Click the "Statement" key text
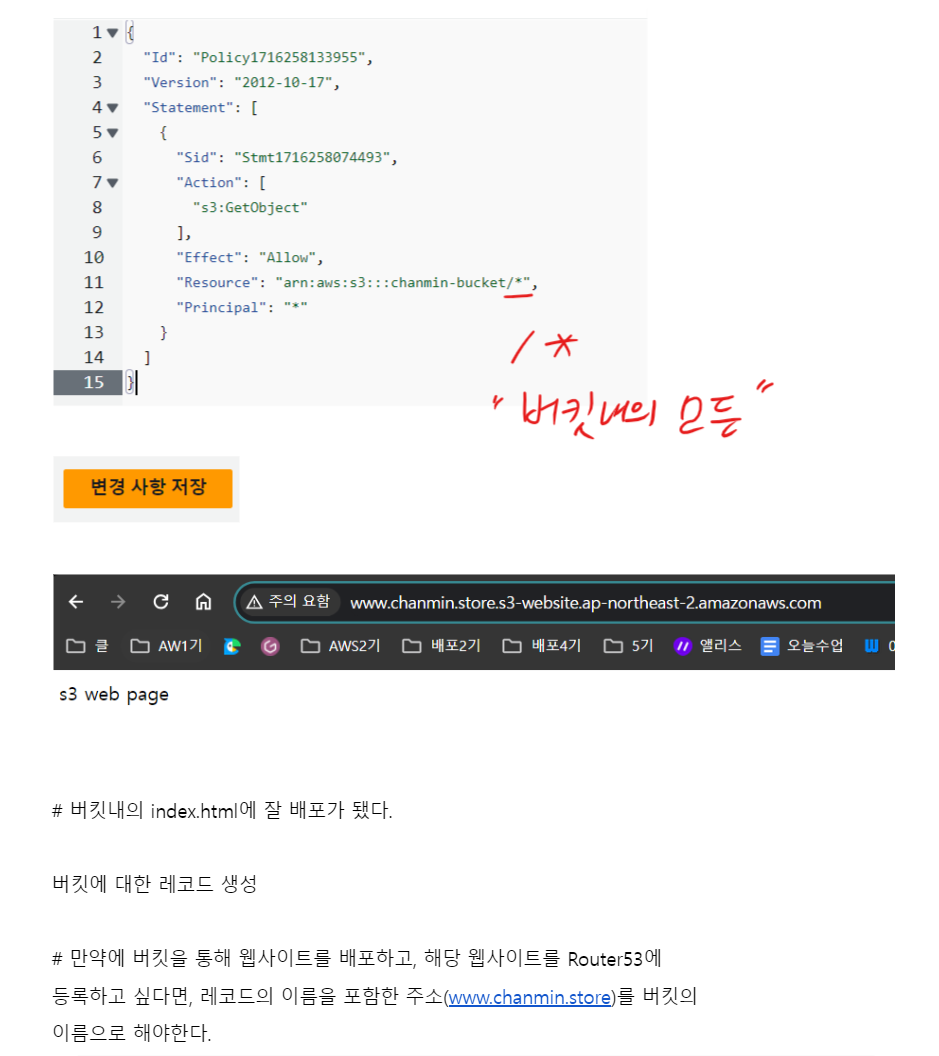The image size is (939, 1056). tap(188, 108)
